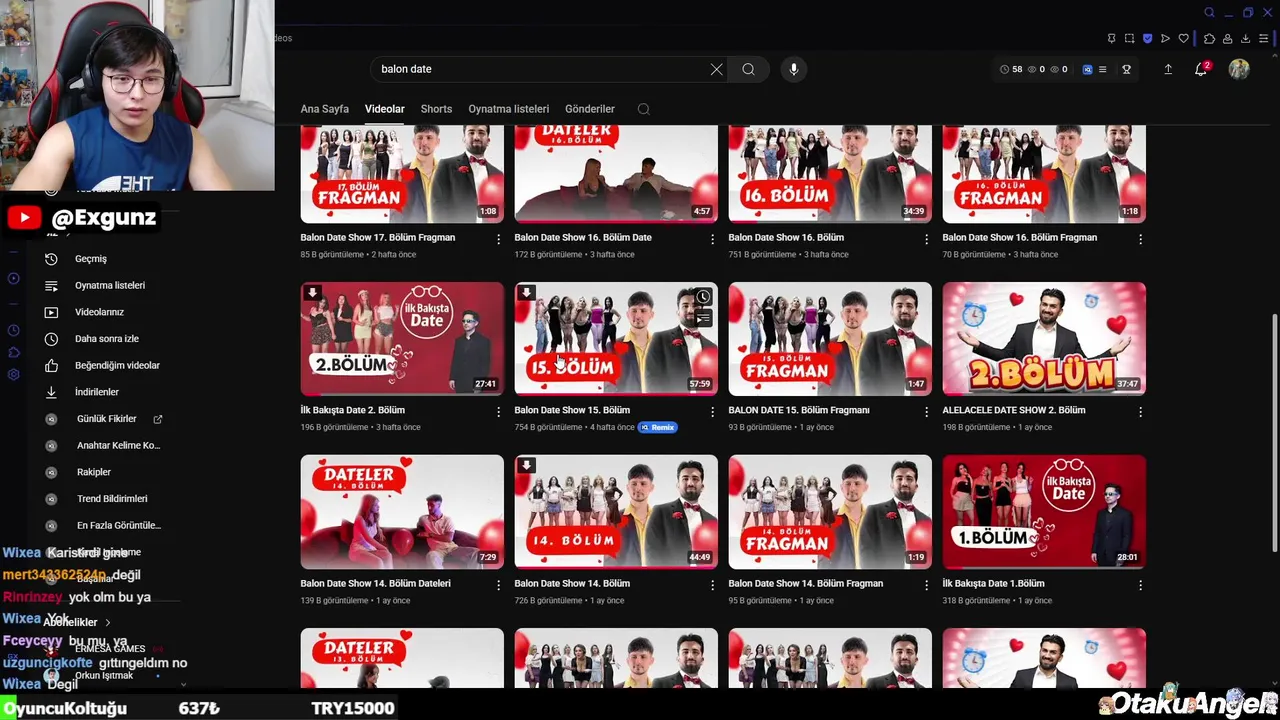
Task: Open options for Balon Date Show 15. Bölüm
Action: tap(712, 411)
